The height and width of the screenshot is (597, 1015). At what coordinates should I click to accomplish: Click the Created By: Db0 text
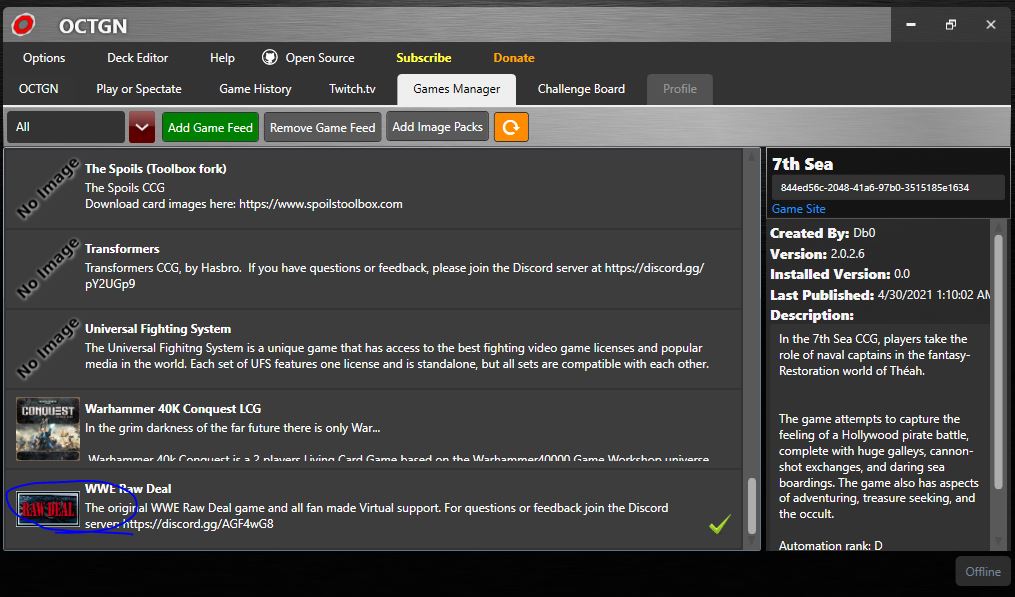coord(822,233)
